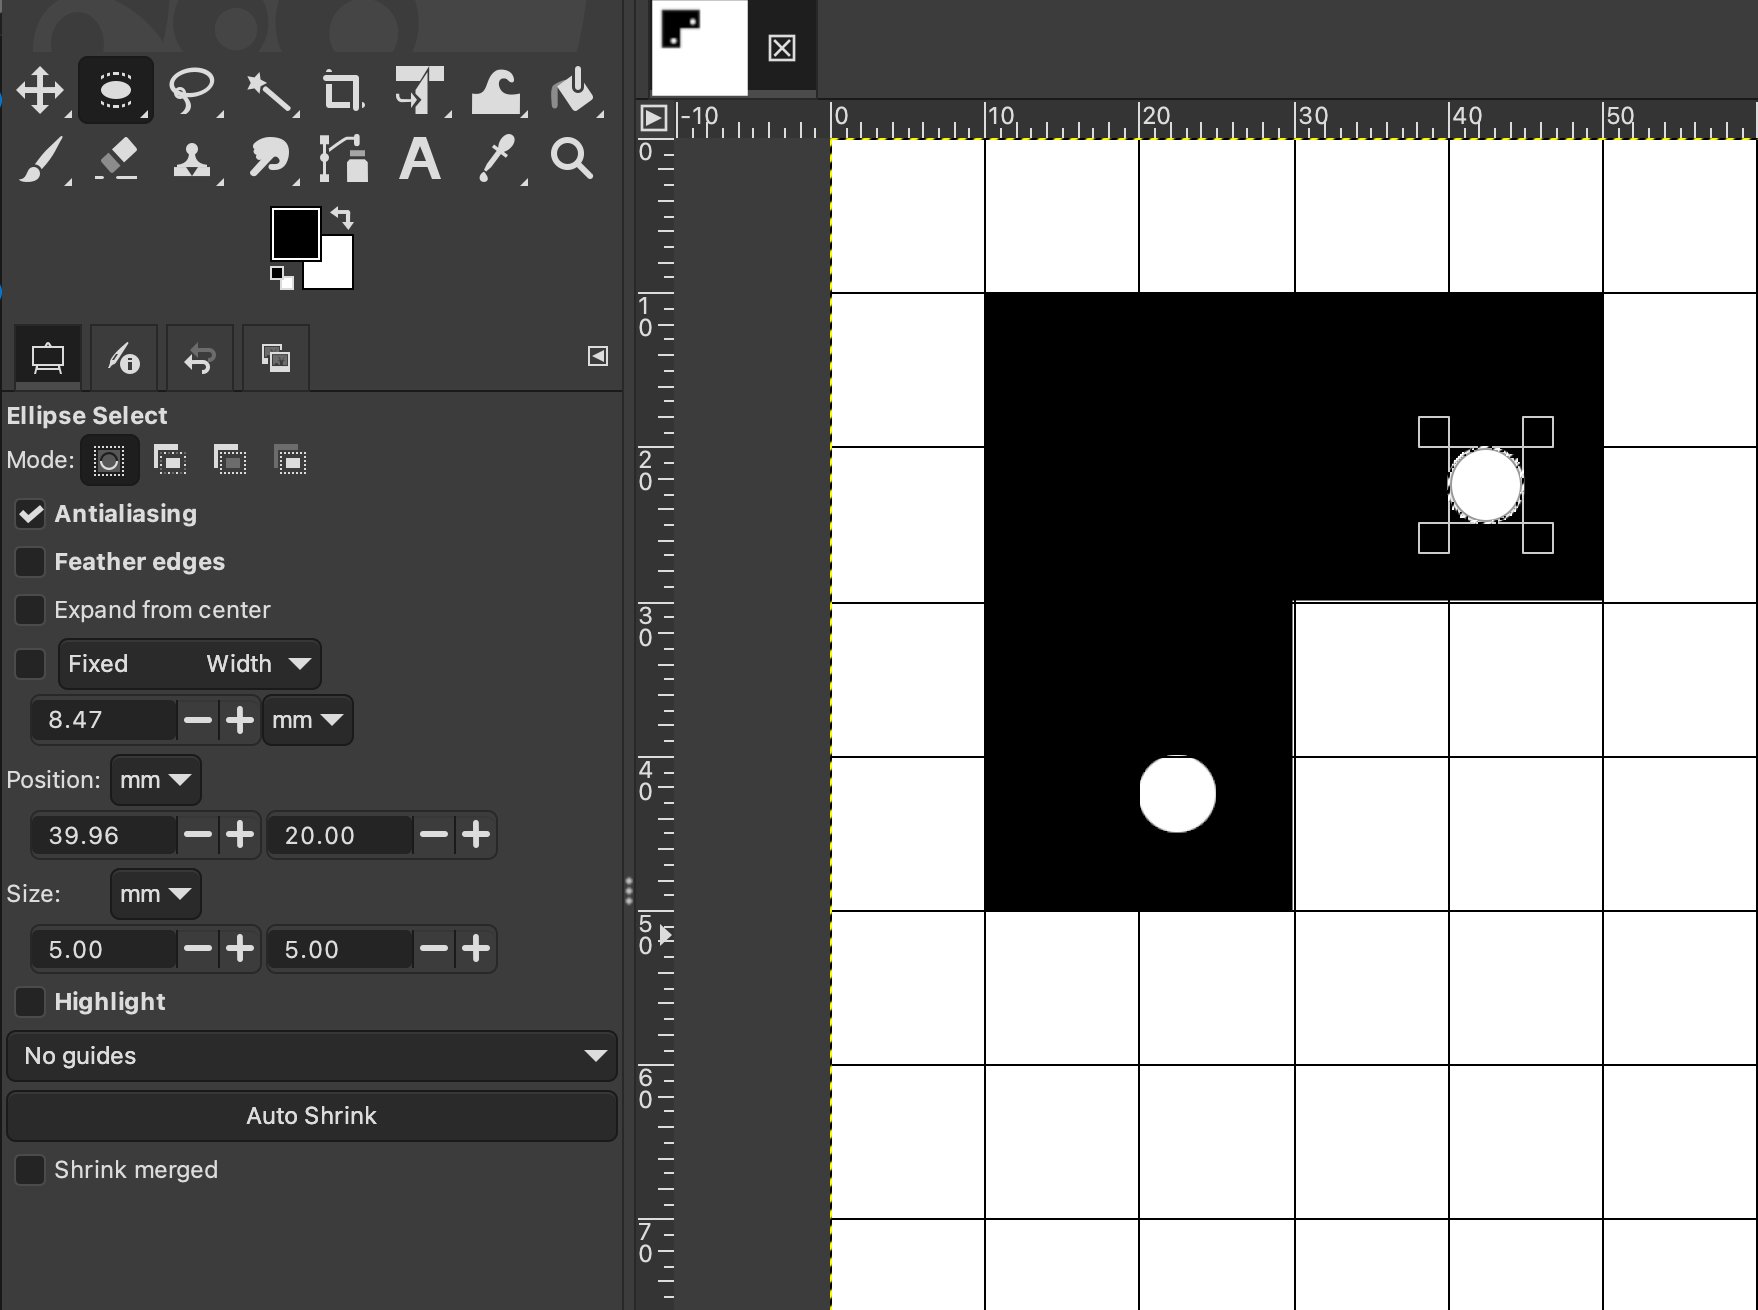Select the Eraser tool

click(117, 159)
